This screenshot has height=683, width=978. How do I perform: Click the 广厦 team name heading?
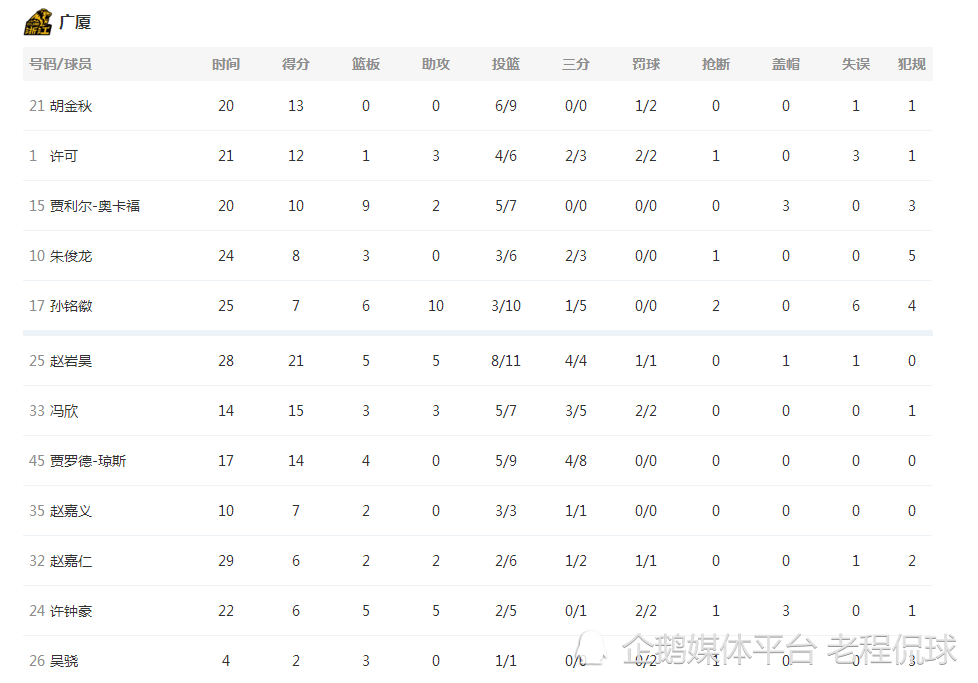[x=75, y=22]
